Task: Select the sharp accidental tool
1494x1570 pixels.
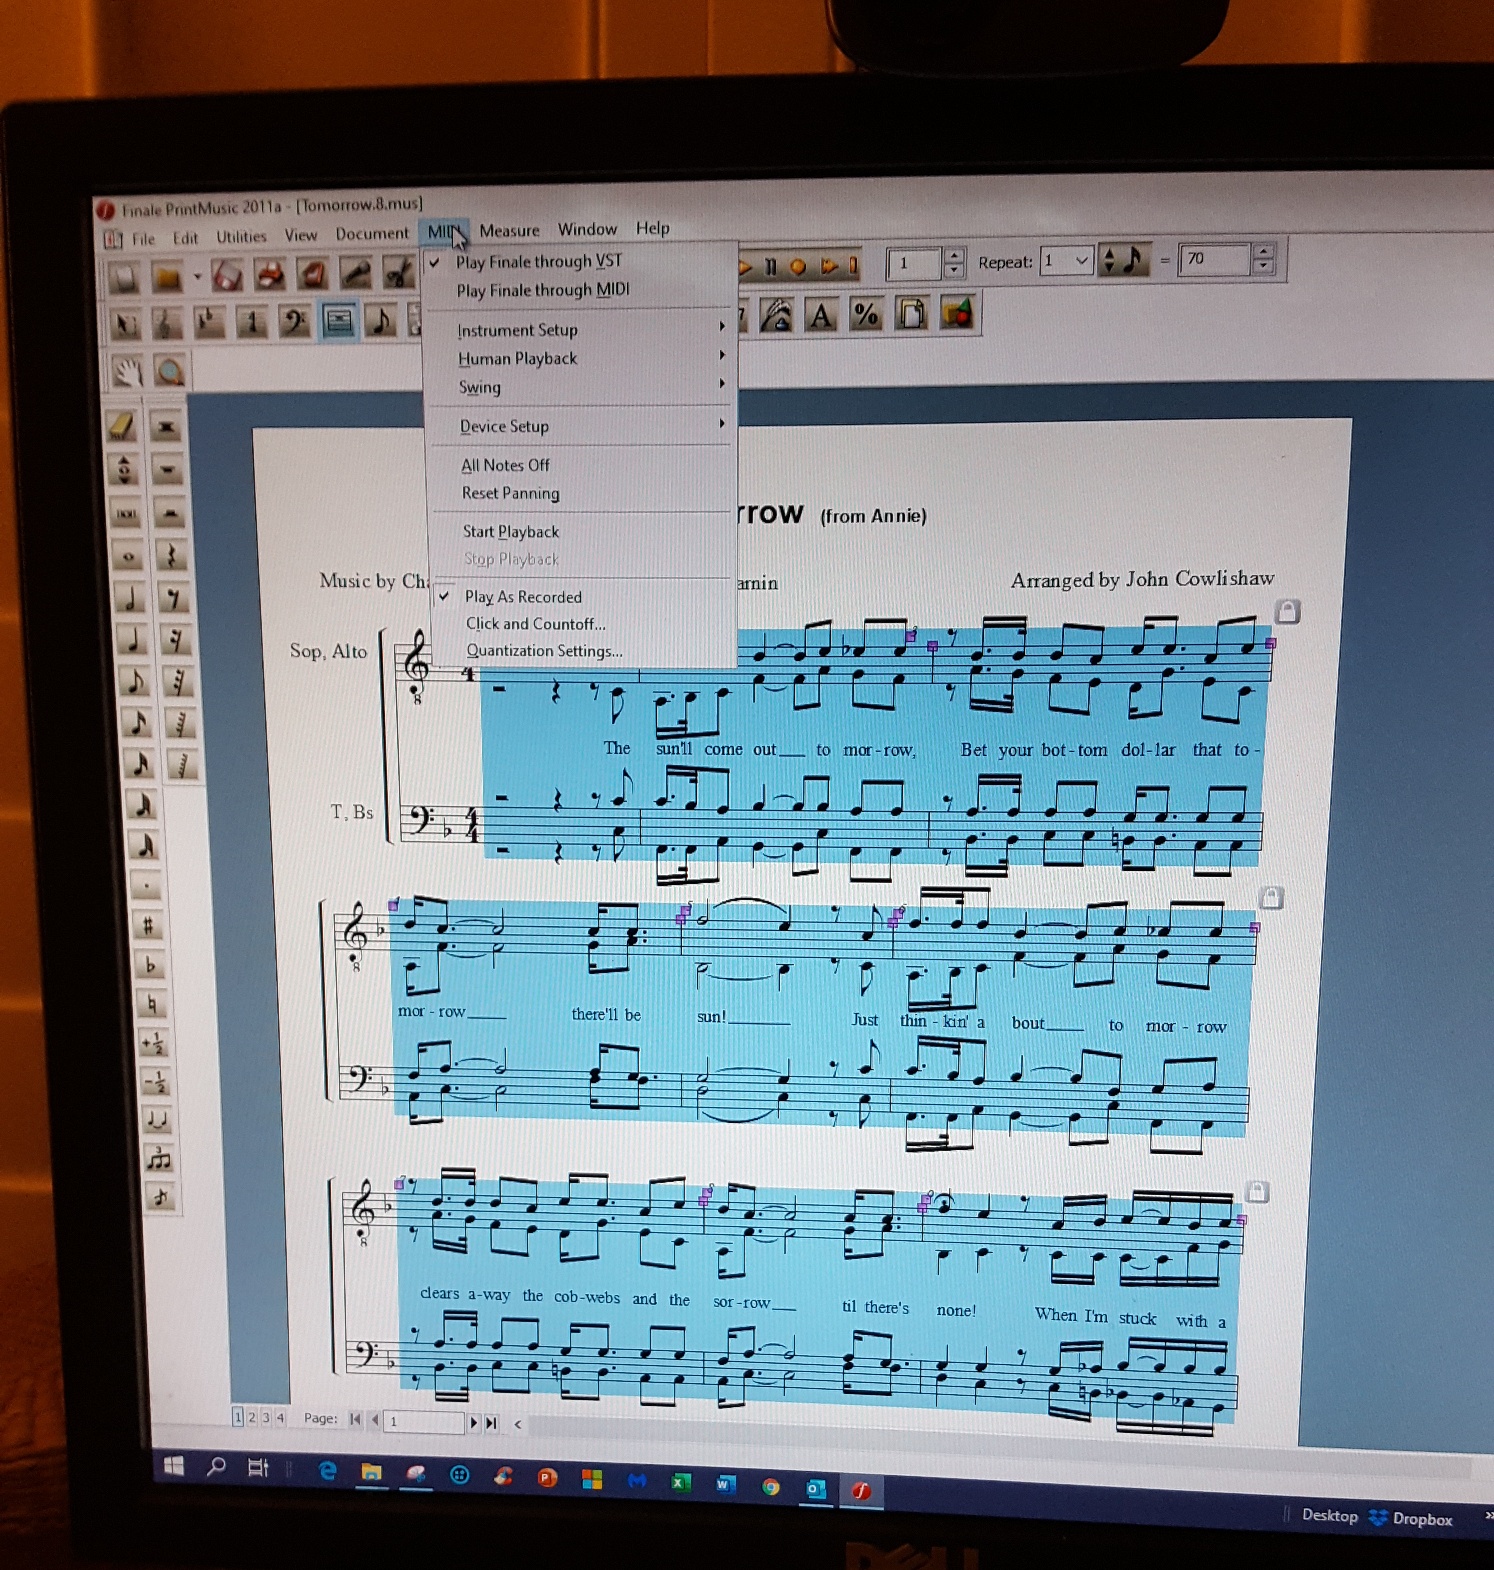Action: pyautogui.click(x=147, y=925)
